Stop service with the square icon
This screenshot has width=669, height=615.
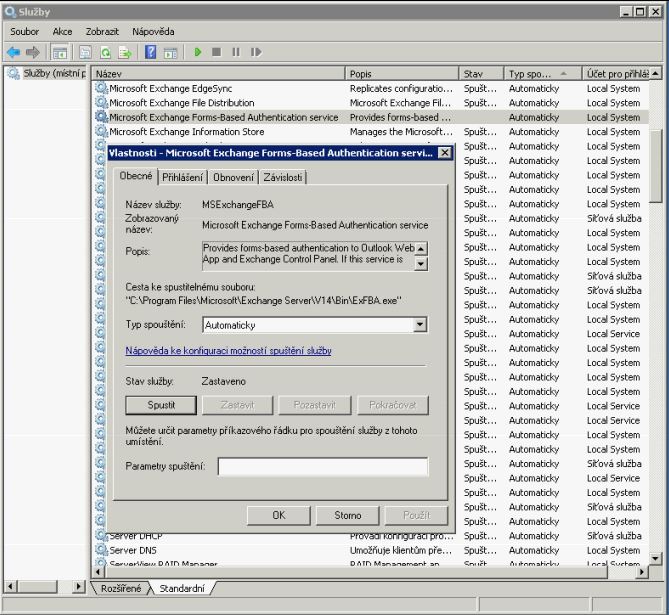point(216,52)
